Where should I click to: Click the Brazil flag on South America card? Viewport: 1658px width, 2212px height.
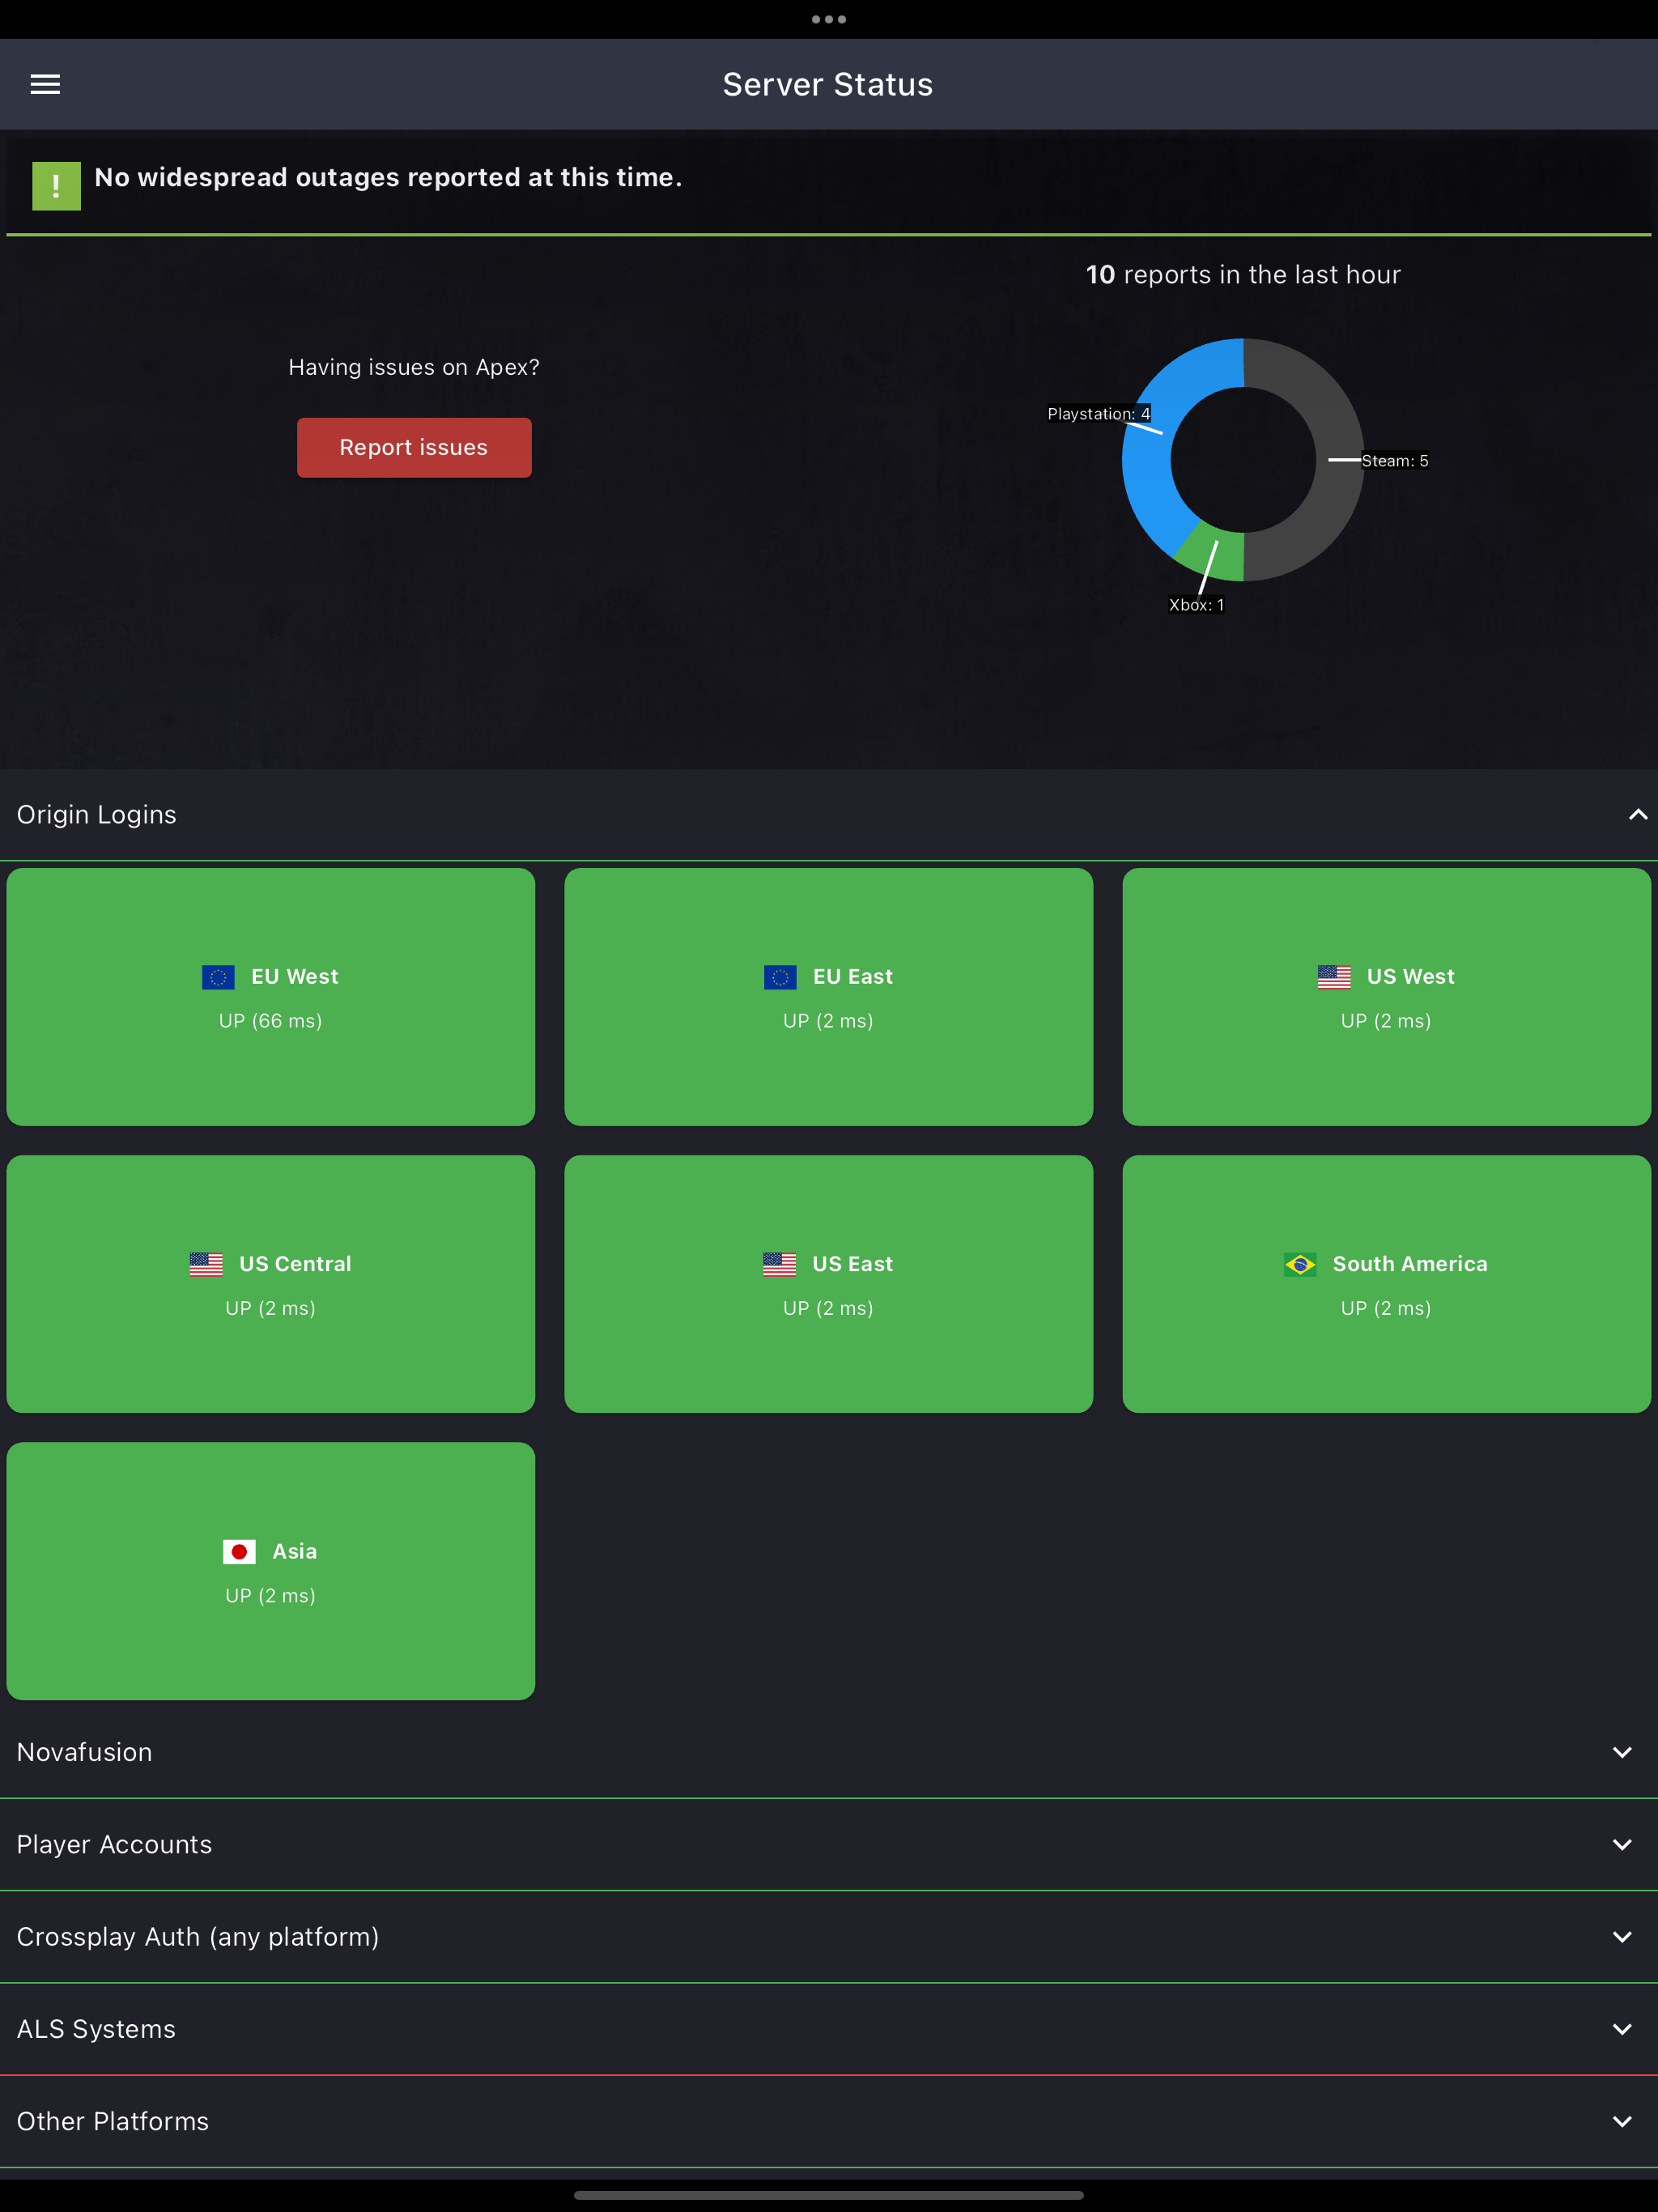(1300, 1264)
